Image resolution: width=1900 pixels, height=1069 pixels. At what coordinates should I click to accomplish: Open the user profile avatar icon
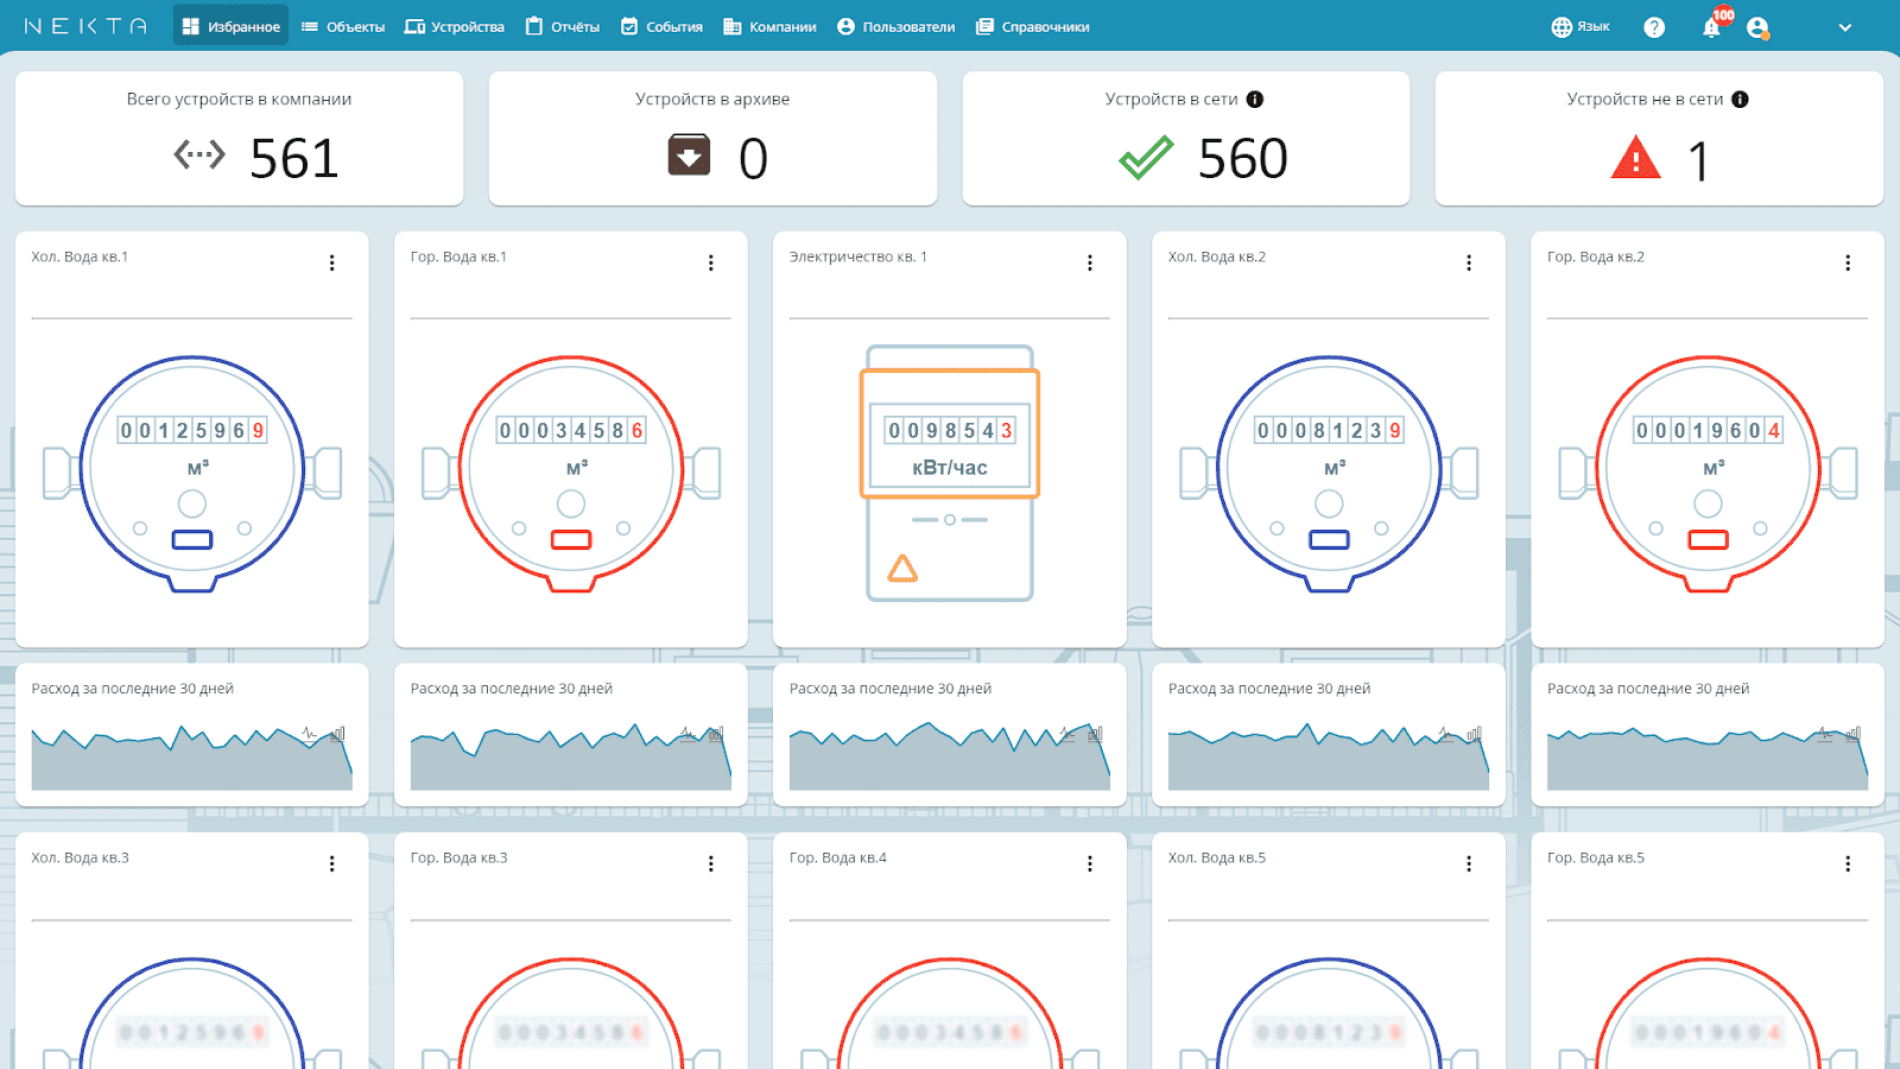tap(1758, 28)
